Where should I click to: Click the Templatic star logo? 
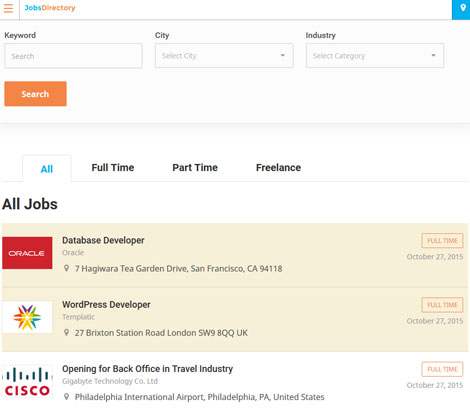27,317
